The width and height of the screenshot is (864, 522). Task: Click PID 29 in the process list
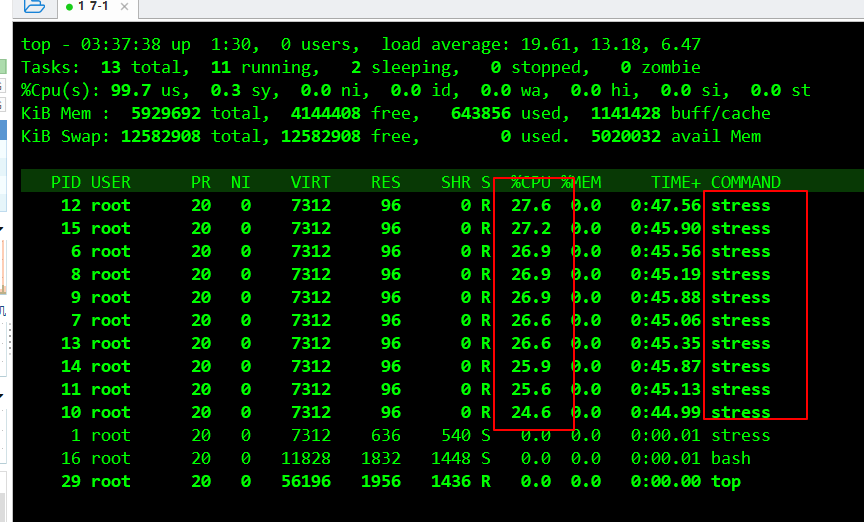click(71, 482)
